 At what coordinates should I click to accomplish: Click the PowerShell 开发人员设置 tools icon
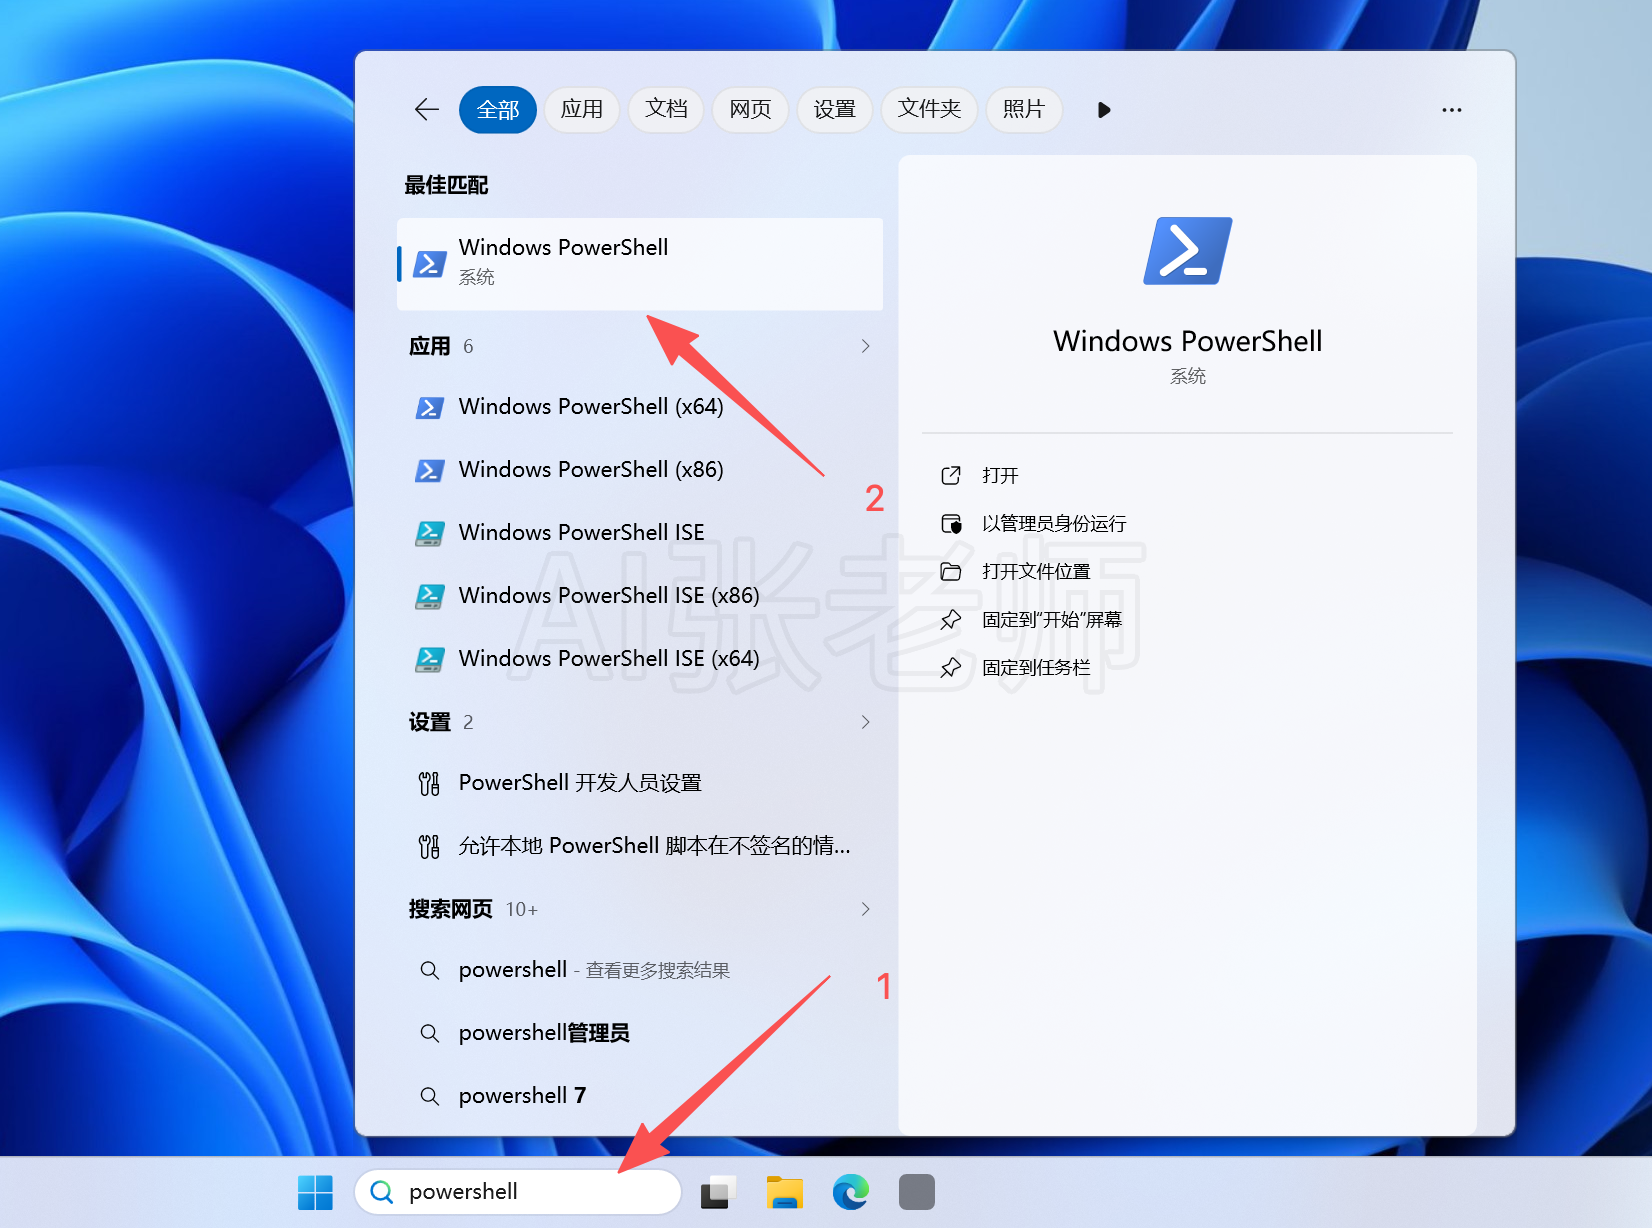[429, 784]
